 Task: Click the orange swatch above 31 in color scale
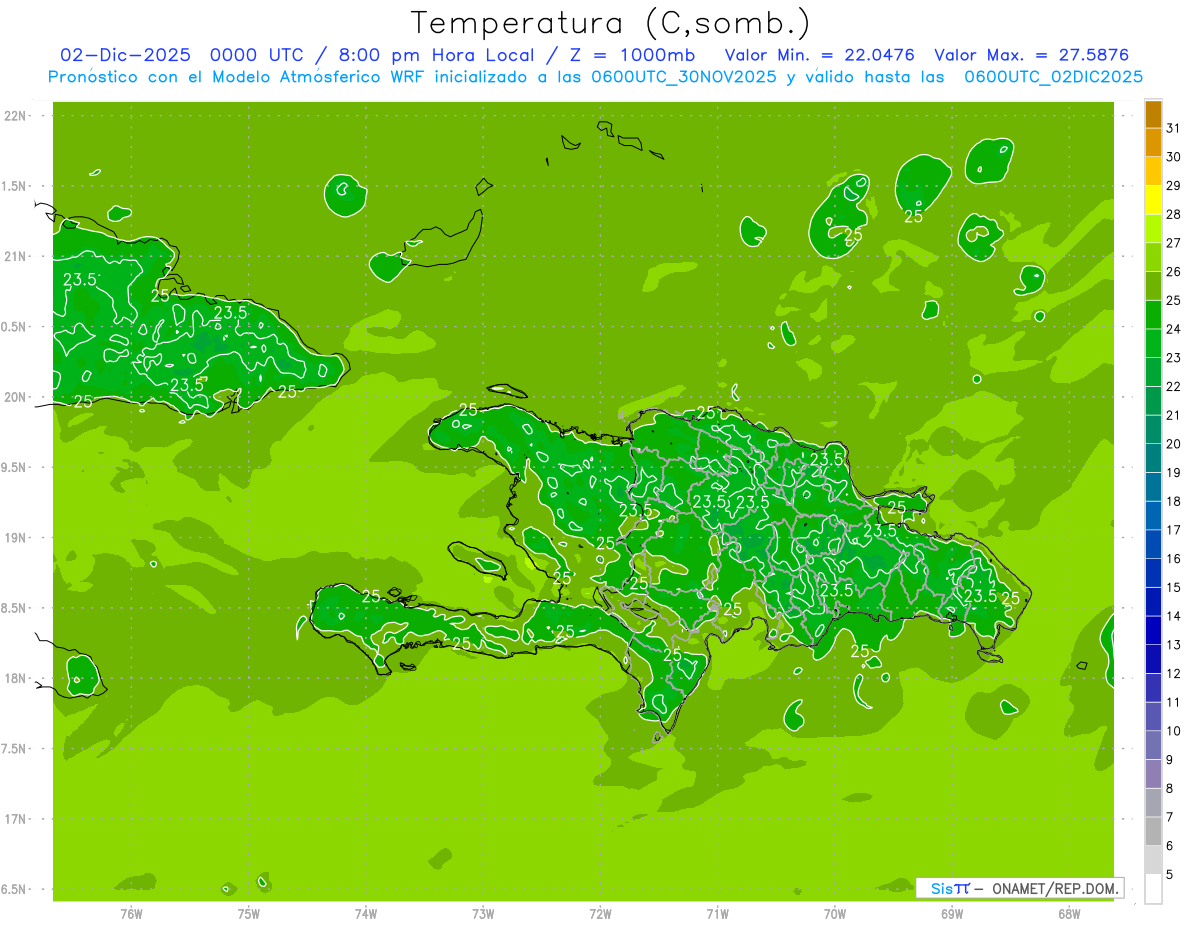[1153, 114]
